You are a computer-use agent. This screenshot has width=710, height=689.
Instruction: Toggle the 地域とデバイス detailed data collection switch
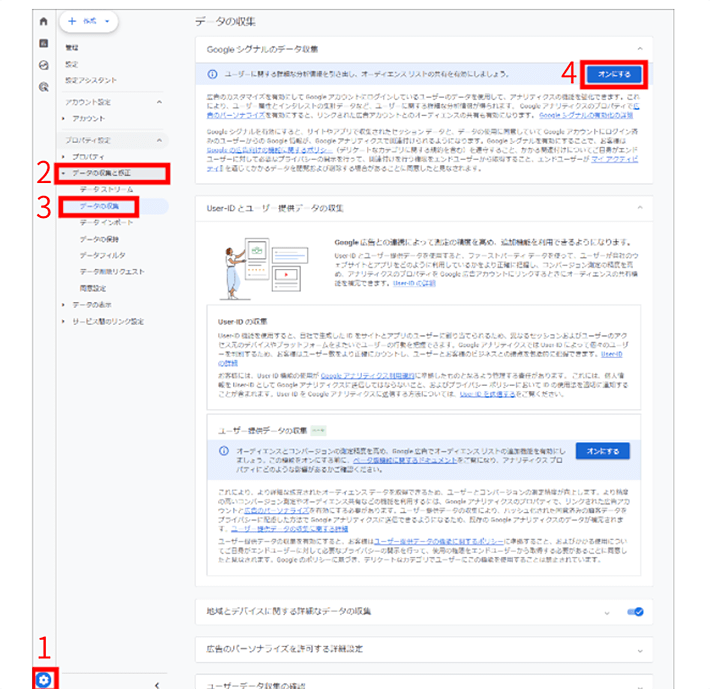click(x=635, y=612)
